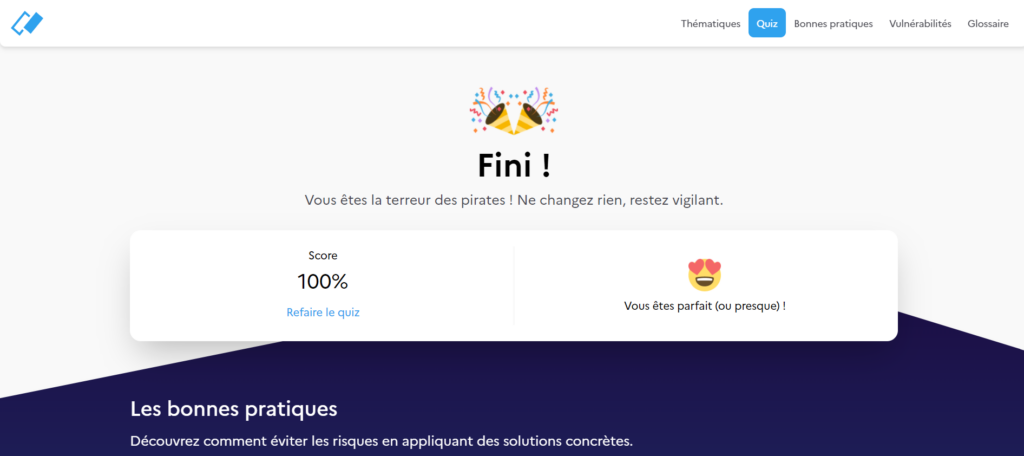Click the heart-eyes smiley emoji
This screenshot has width=1024, height=456.
[705, 274]
